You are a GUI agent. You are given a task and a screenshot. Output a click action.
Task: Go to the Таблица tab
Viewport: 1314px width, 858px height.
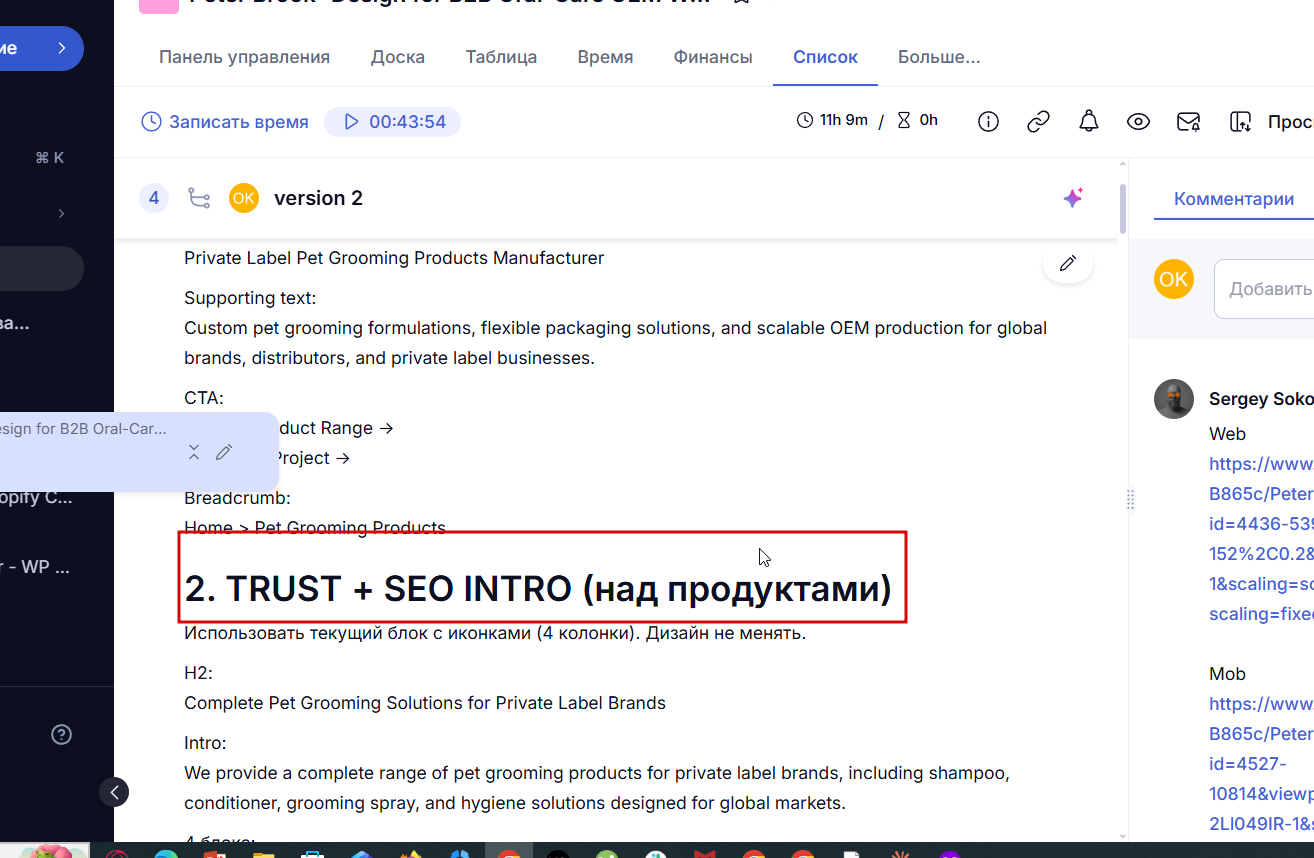[501, 57]
